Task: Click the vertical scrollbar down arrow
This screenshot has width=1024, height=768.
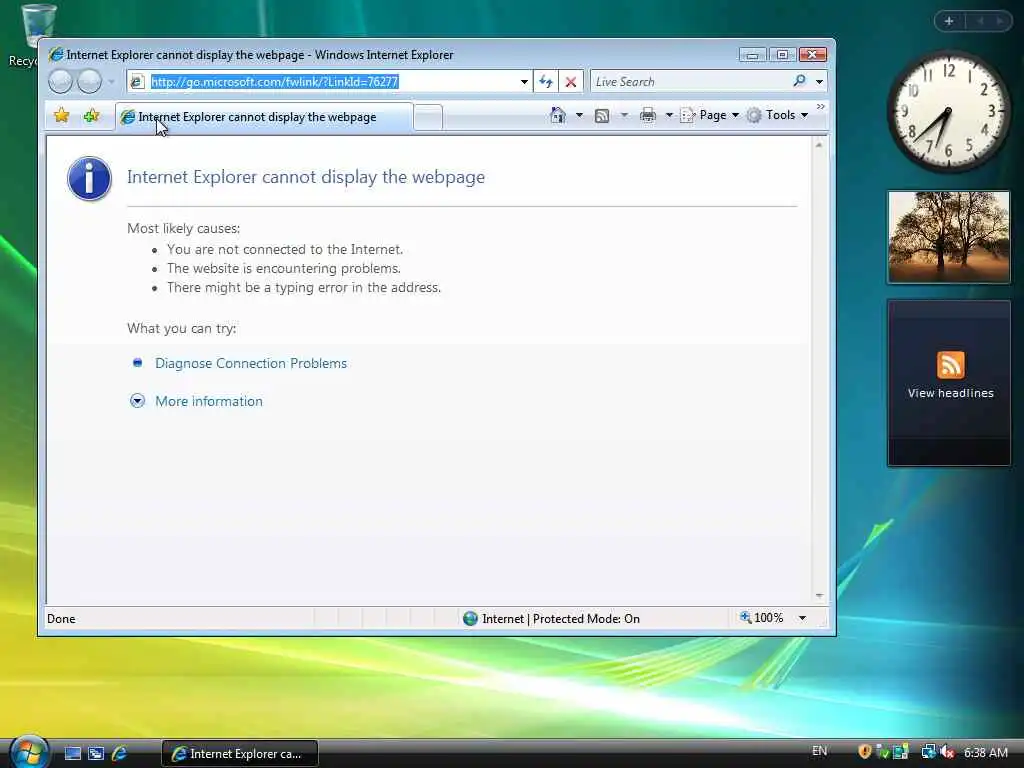Action: pyautogui.click(x=819, y=596)
